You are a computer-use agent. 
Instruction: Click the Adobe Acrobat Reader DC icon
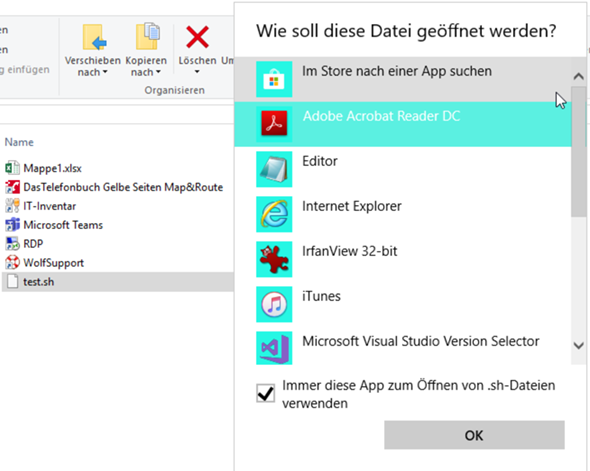coord(274,124)
